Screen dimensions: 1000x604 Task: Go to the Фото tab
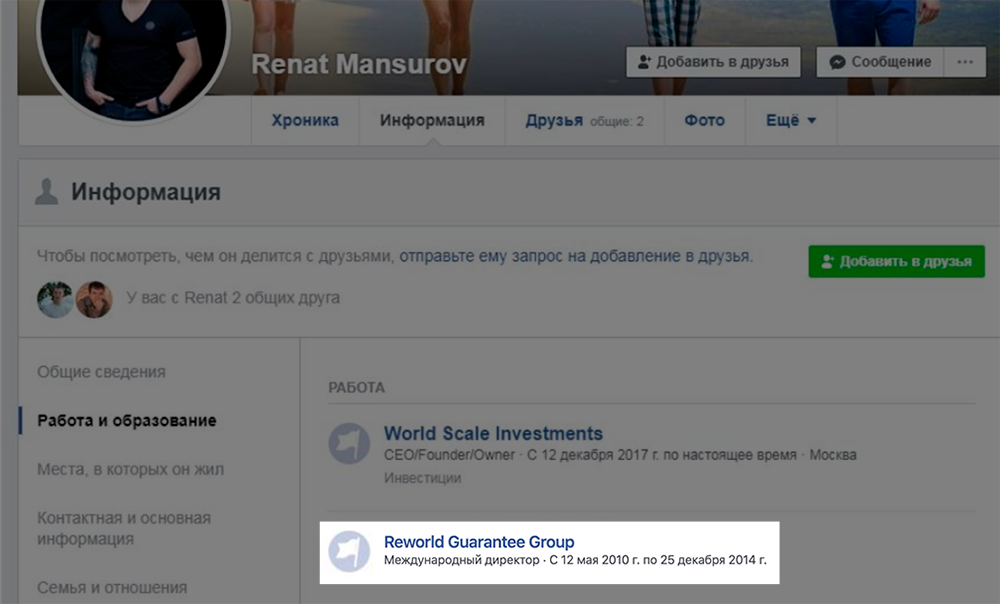click(x=705, y=121)
